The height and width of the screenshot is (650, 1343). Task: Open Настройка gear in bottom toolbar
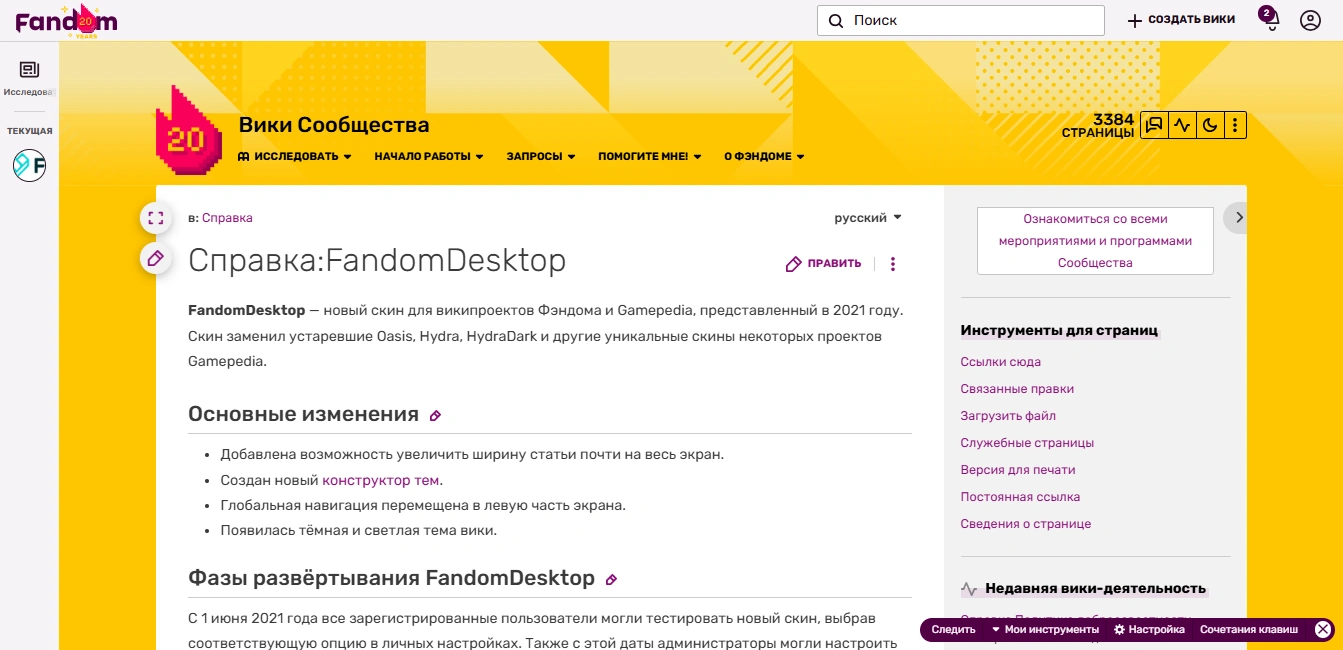(x=1149, y=629)
